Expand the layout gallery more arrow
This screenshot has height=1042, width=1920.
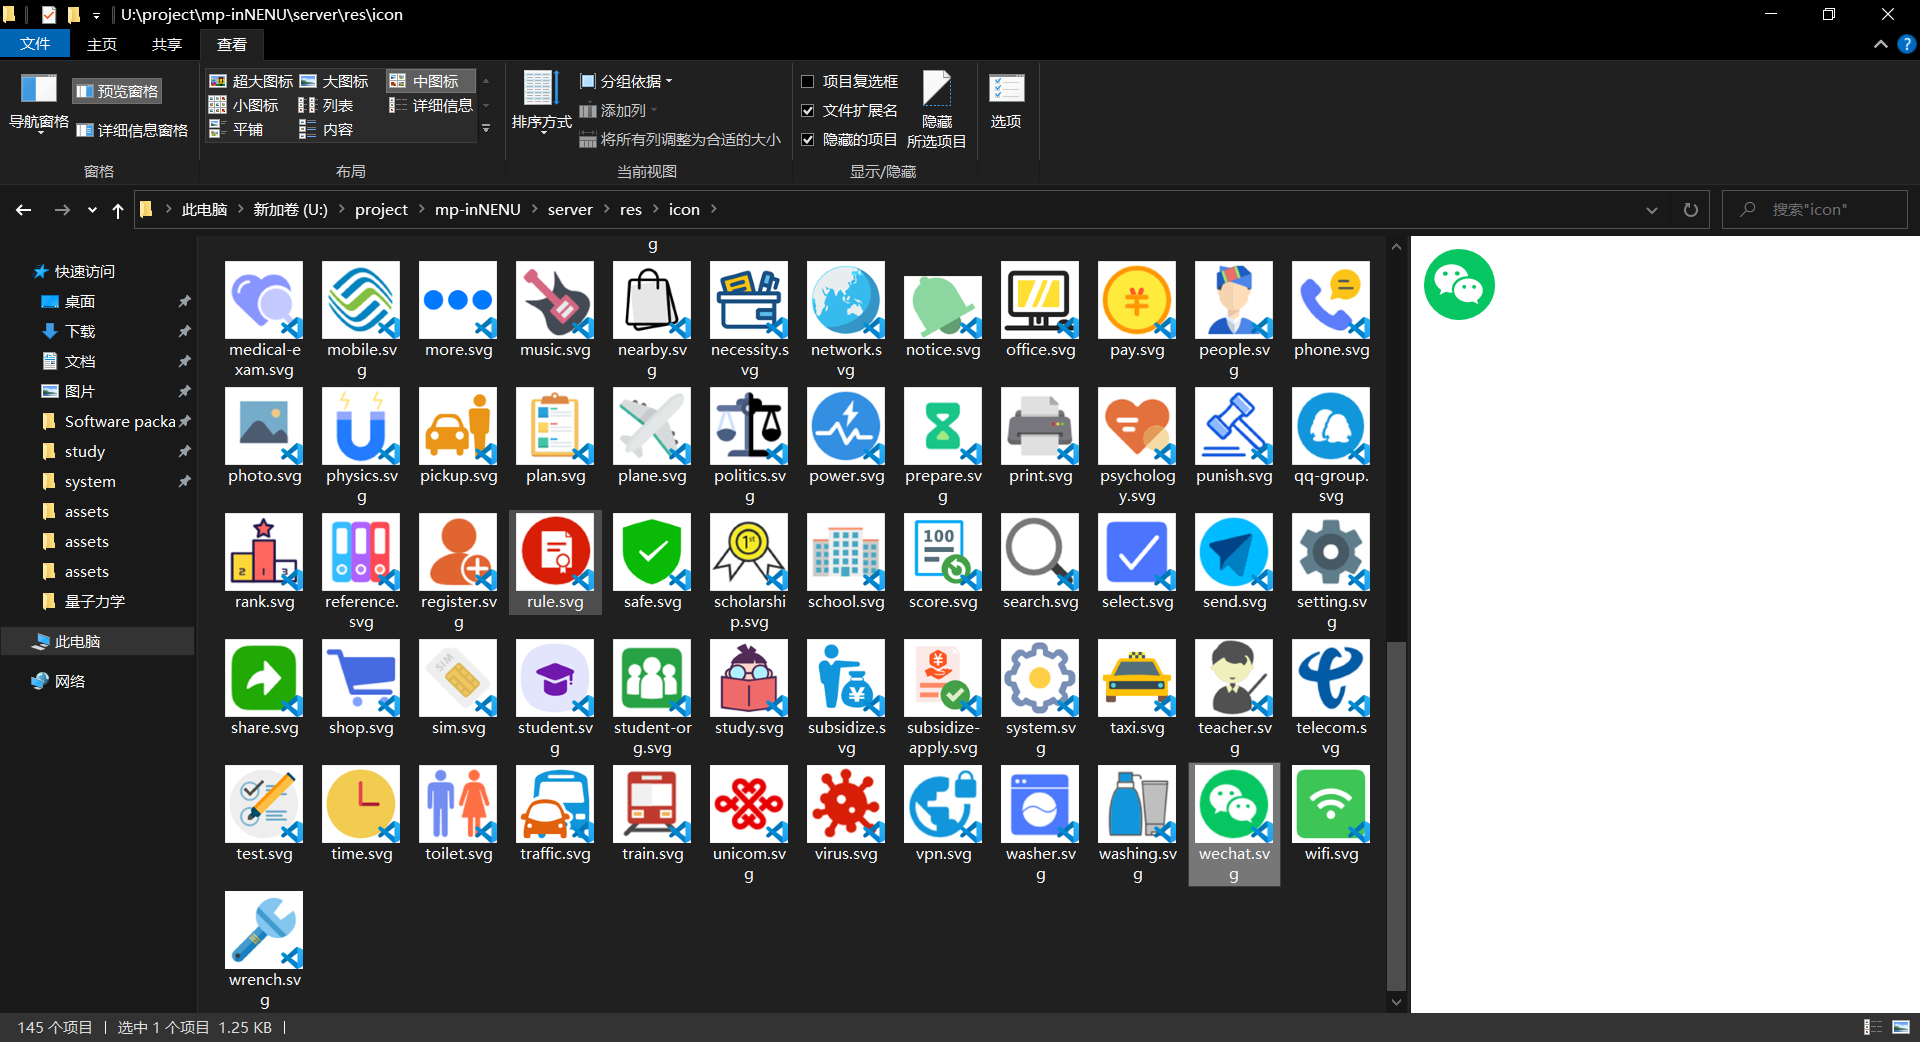point(486,129)
